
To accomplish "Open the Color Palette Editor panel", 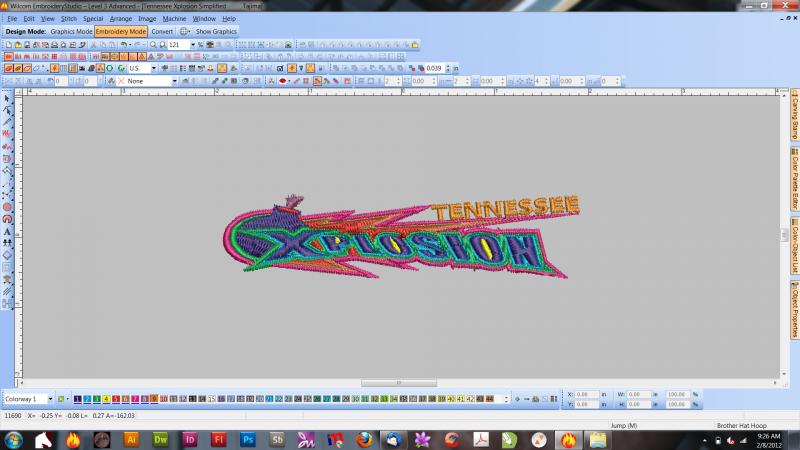I will point(795,179).
